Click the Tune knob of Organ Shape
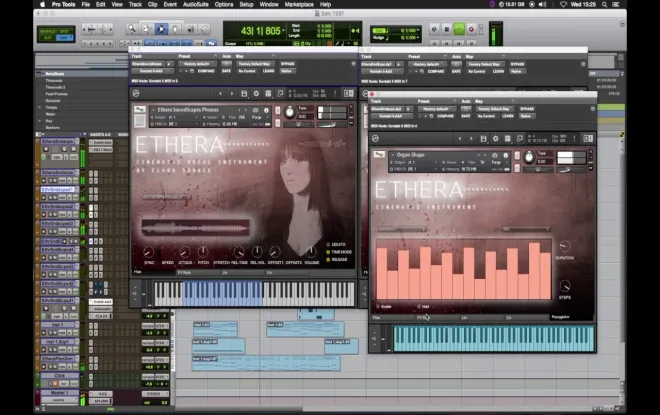Image resolution: width=660 pixels, height=415 pixels. pos(528,157)
